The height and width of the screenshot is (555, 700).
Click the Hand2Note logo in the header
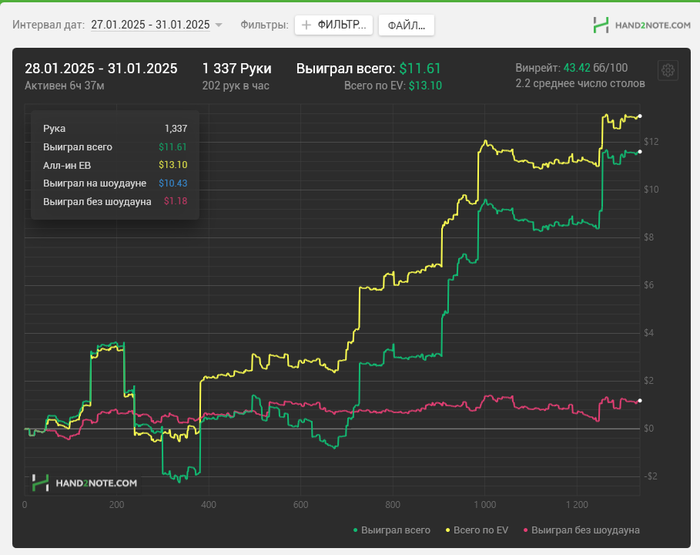[642, 25]
